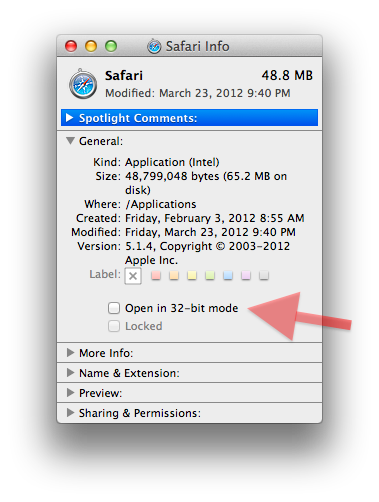379x502 pixels.
Task: Minimize the Safari Info window
Action: click(x=91, y=46)
